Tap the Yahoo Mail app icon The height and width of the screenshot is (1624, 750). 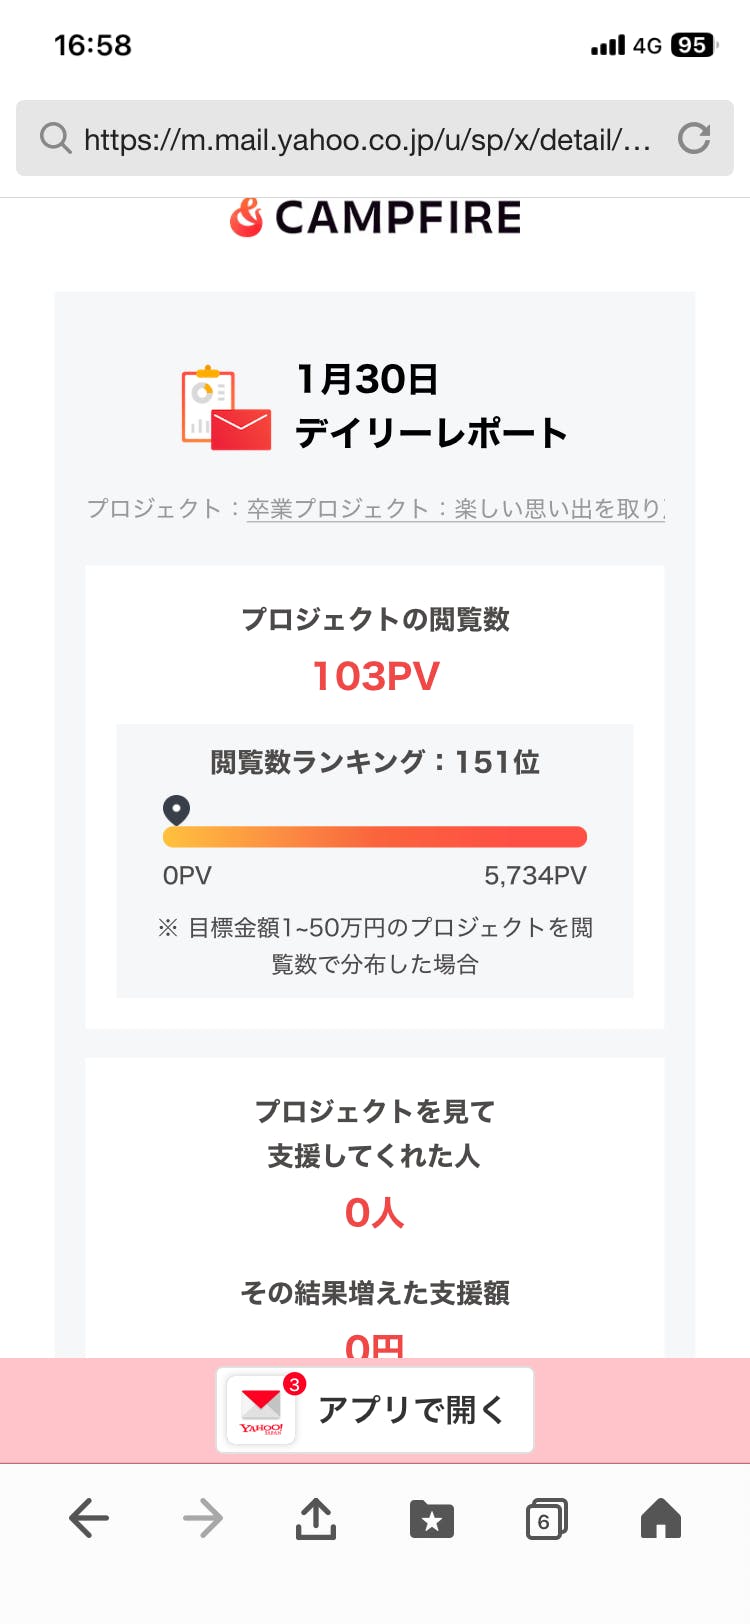262,1410
